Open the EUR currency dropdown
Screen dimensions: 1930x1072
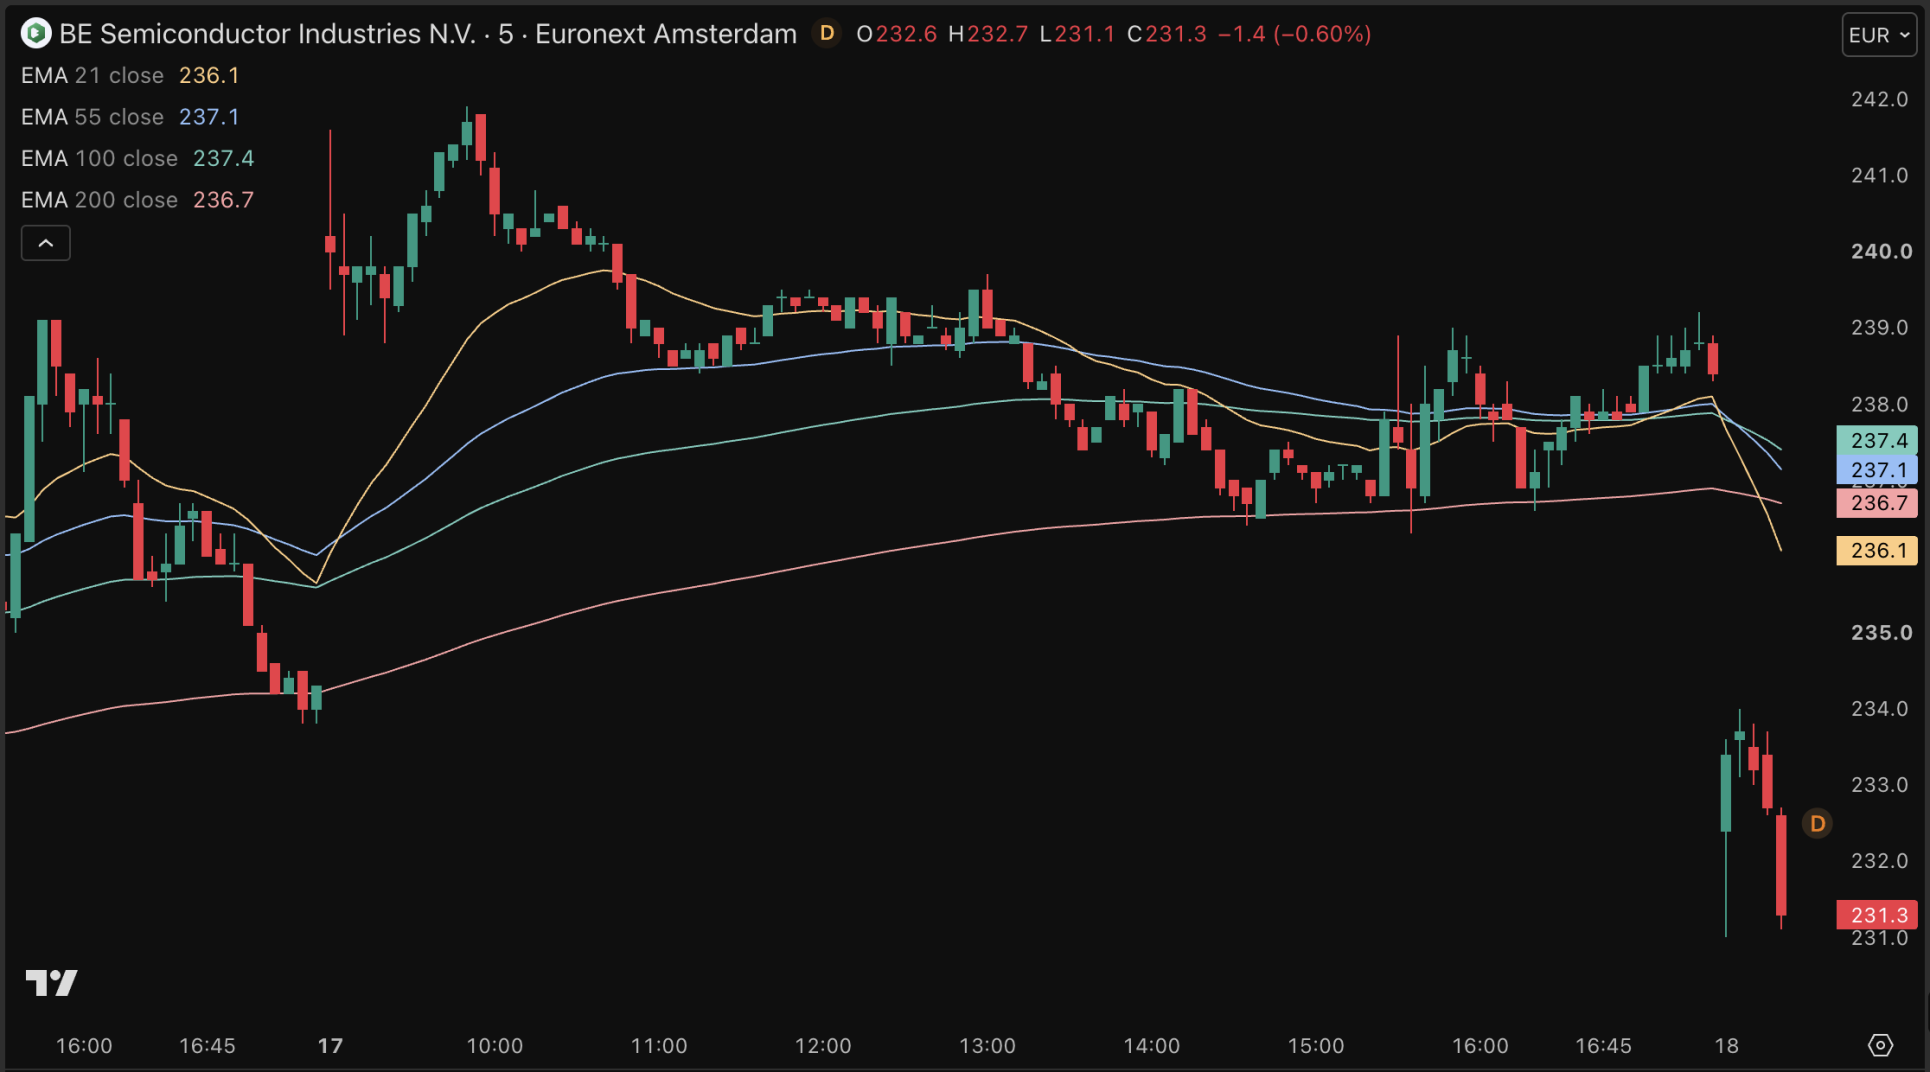(x=1879, y=35)
